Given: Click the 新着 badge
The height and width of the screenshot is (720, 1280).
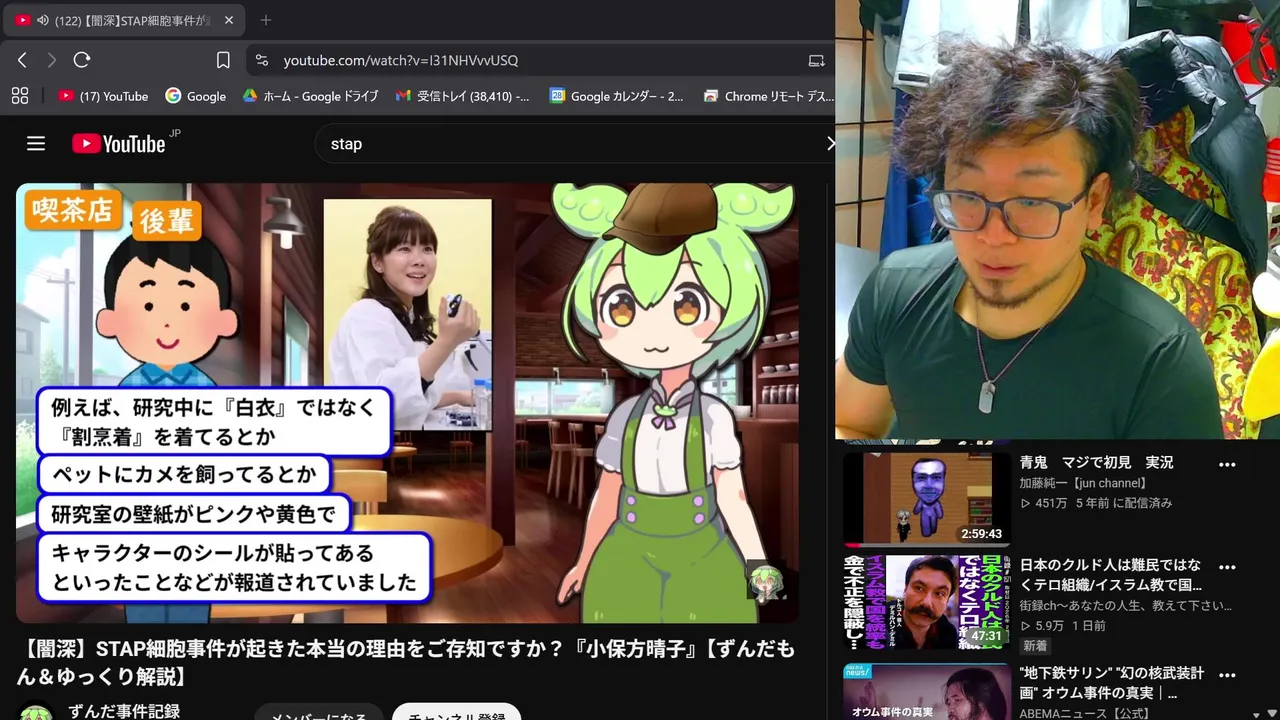Looking at the screenshot, I should click(x=1035, y=646).
